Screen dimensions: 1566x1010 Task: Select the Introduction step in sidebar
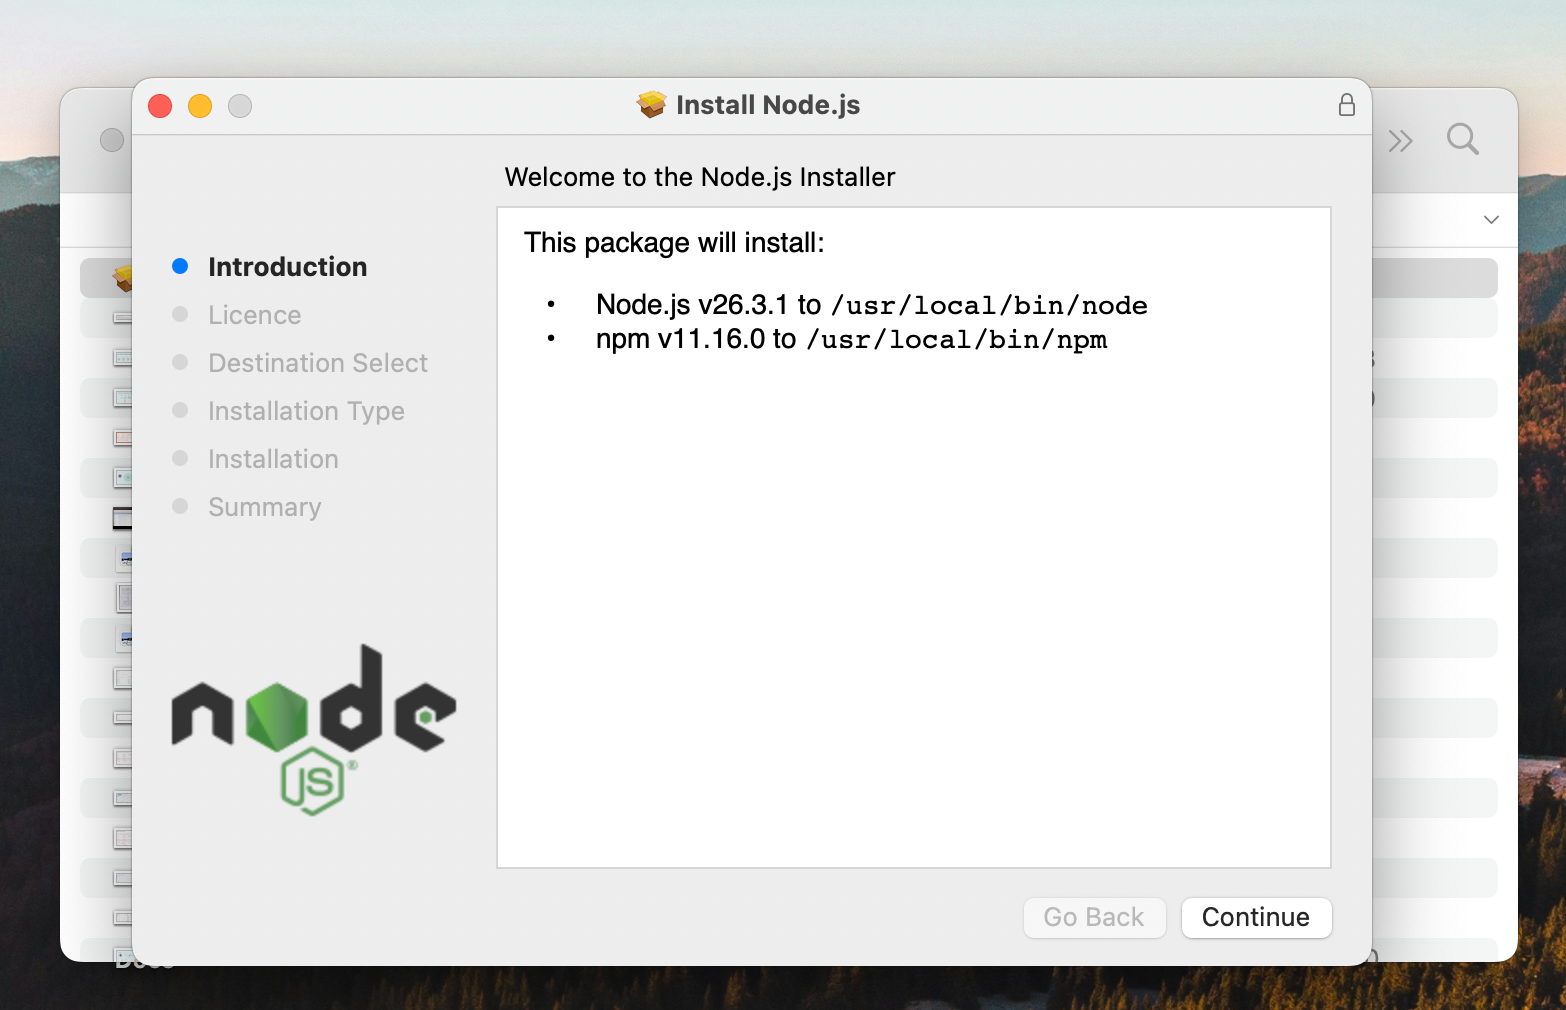tap(287, 267)
